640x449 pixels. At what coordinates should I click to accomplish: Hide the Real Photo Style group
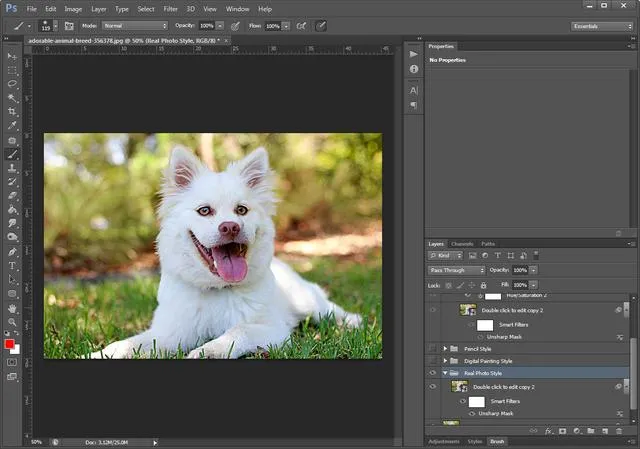[x=433, y=373]
